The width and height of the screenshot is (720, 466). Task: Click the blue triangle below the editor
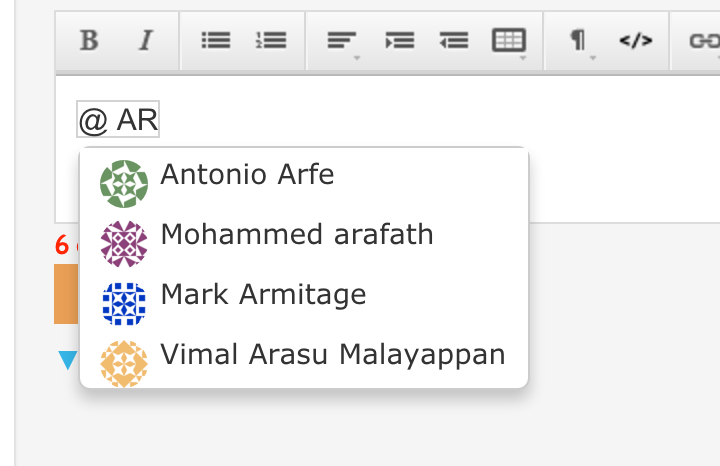pos(67,359)
